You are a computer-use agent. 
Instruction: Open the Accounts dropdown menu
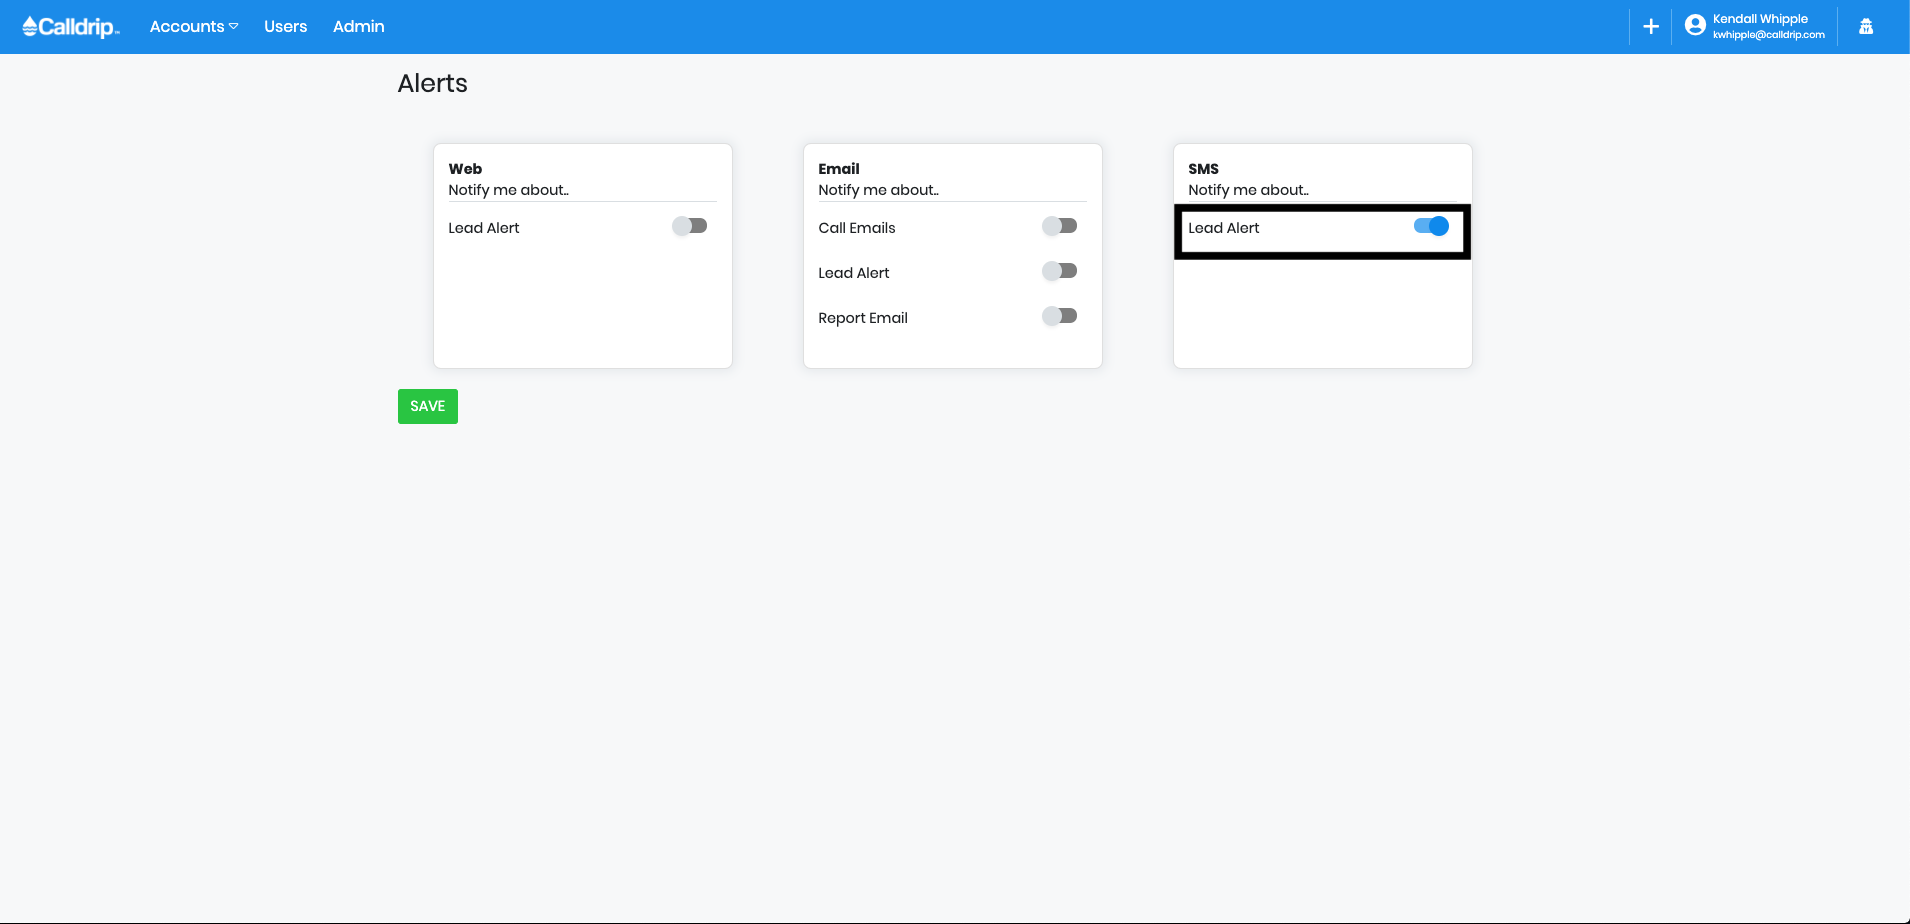[x=194, y=27]
